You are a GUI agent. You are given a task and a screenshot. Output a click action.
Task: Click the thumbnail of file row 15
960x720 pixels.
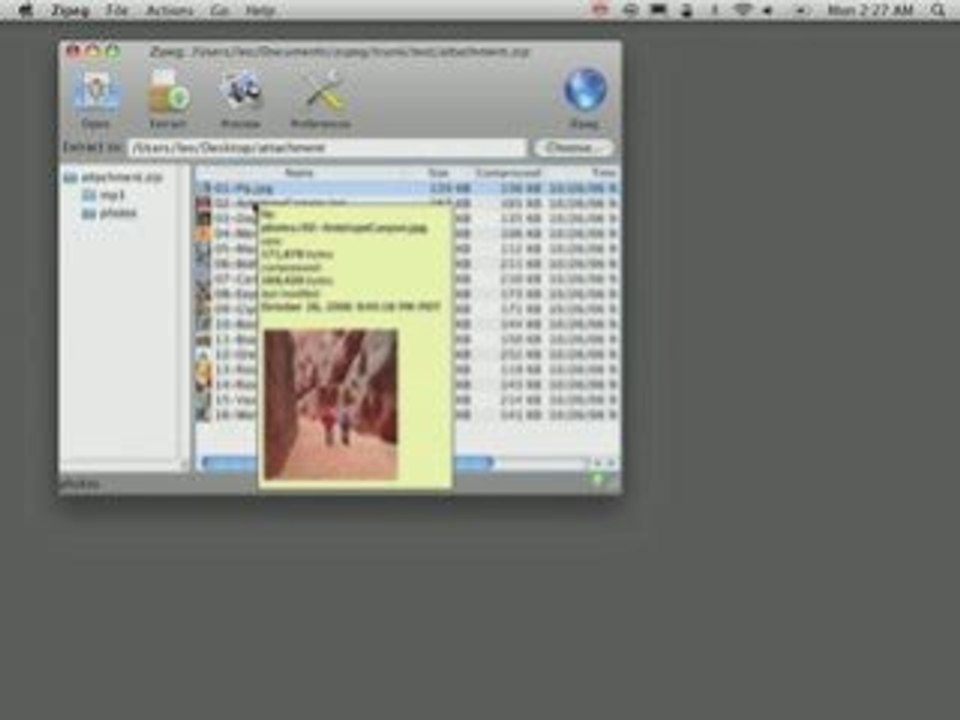point(204,400)
